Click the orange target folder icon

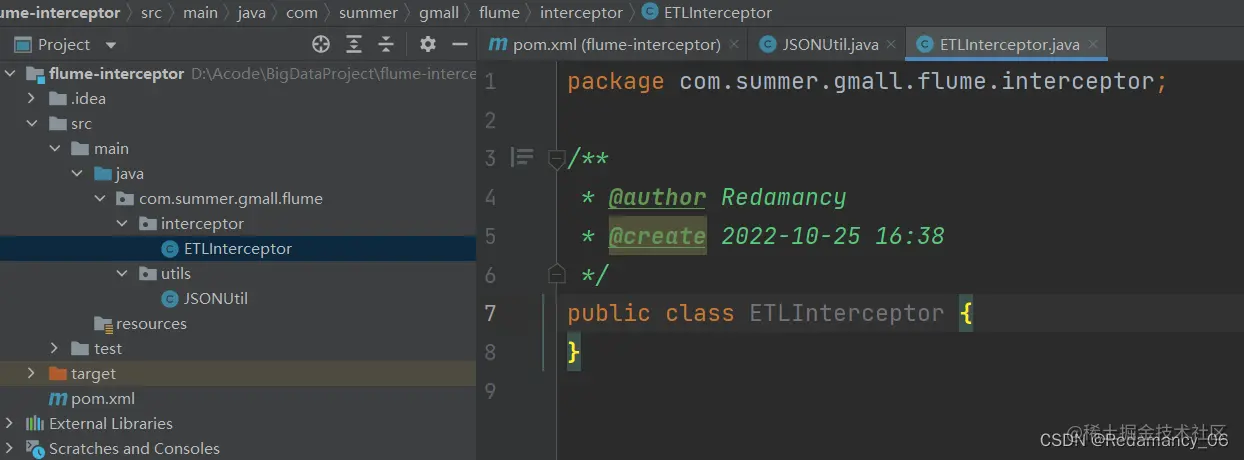58,373
